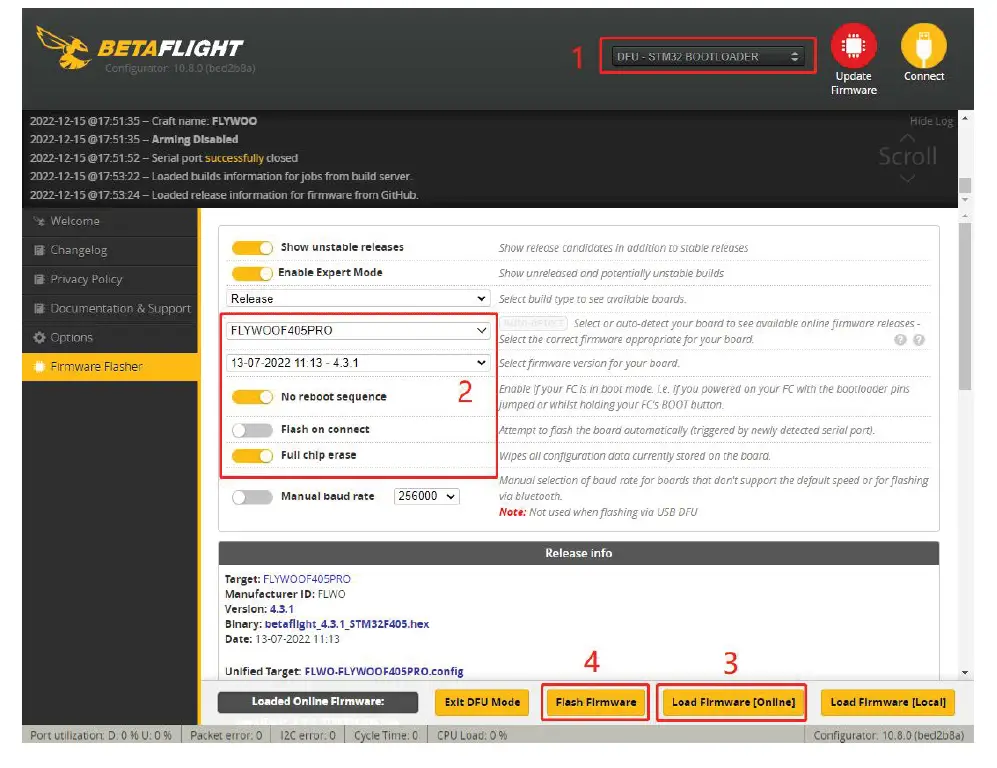Open FLWO-FLYWOOF405PRO.config unified target link

pyautogui.click(x=383, y=671)
